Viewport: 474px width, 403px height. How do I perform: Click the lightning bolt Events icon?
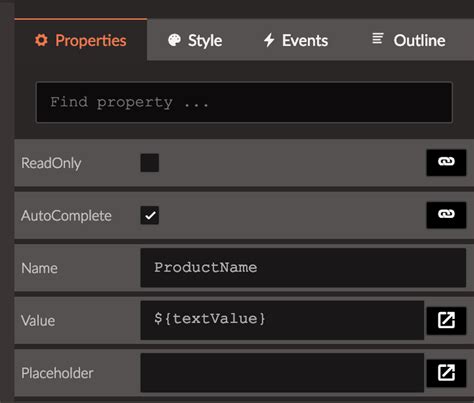coord(269,40)
